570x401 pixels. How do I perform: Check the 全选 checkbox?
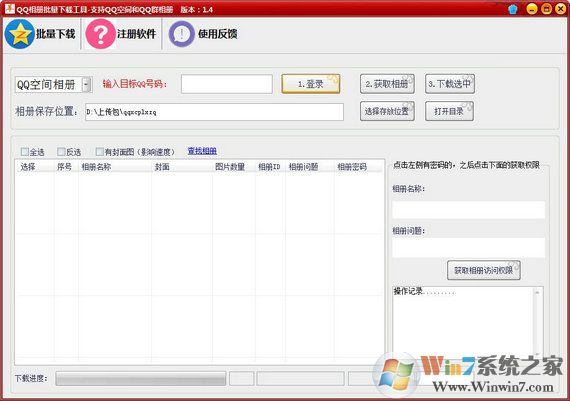pyautogui.click(x=25, y=152)
